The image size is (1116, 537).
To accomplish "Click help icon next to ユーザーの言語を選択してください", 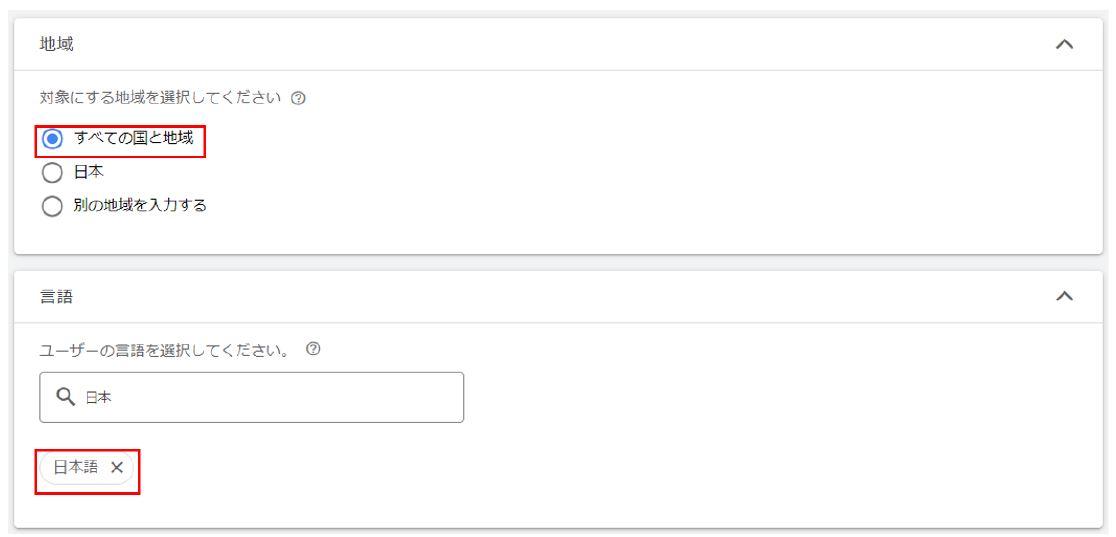I will 312,349.
